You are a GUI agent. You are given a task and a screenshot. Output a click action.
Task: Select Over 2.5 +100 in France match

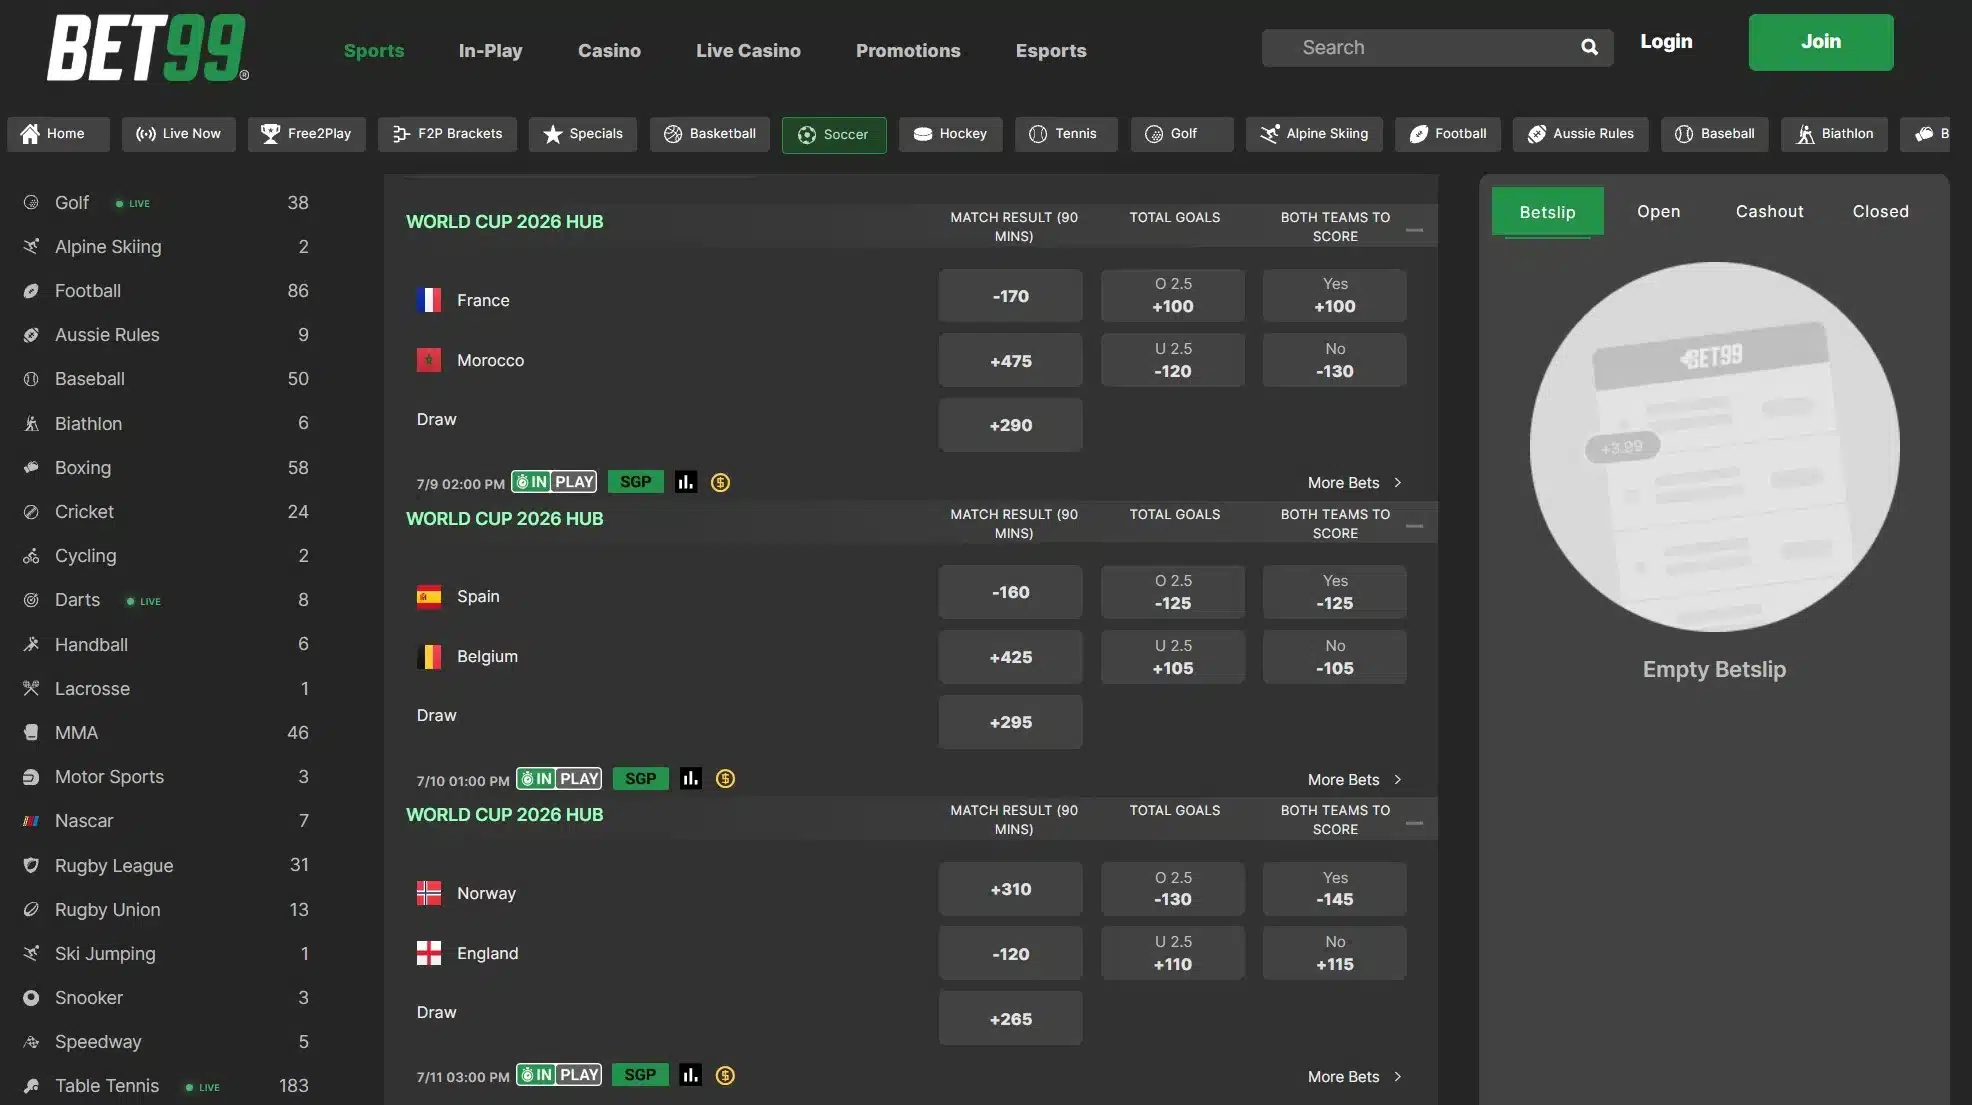pyautogui.click(x=1173, y=296)
